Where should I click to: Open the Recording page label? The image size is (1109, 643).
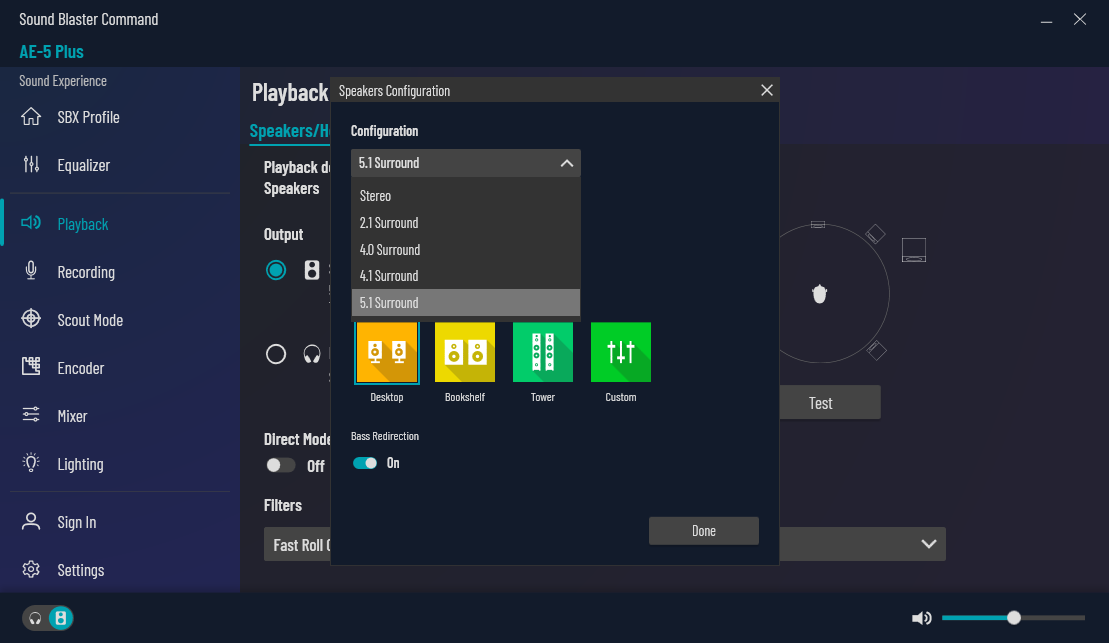coord(86,272)
